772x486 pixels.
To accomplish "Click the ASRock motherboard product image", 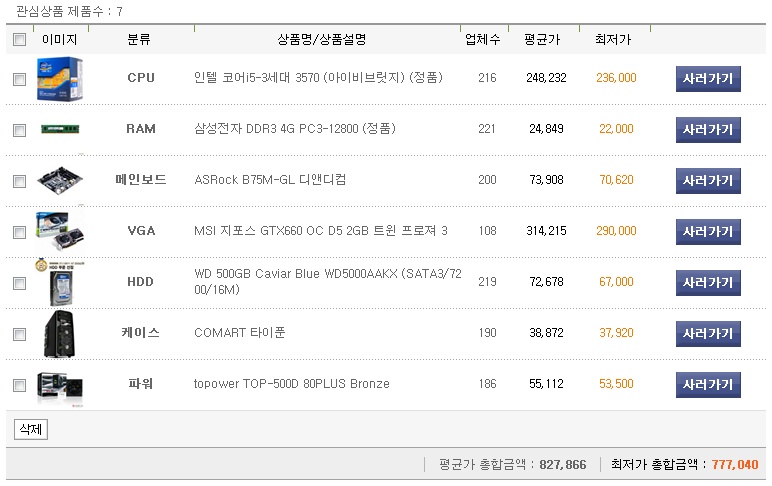I will pos(59,181).
